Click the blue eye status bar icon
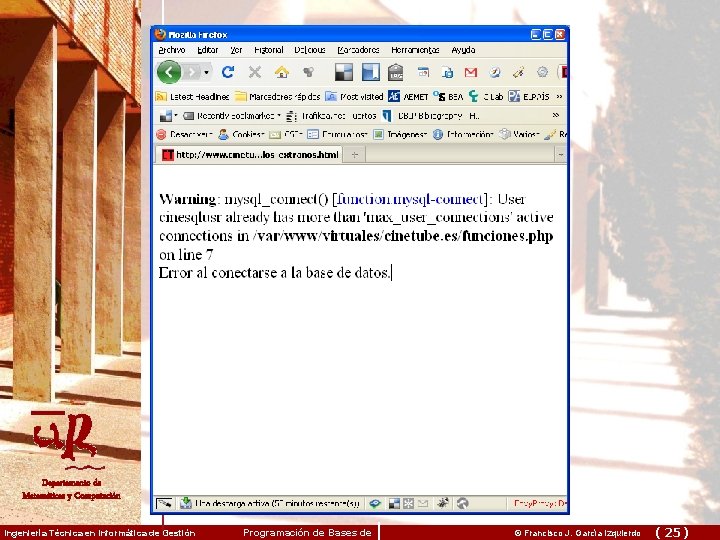Image resolution: width=720 pixels, height=540 pixels. click(375, 504)
